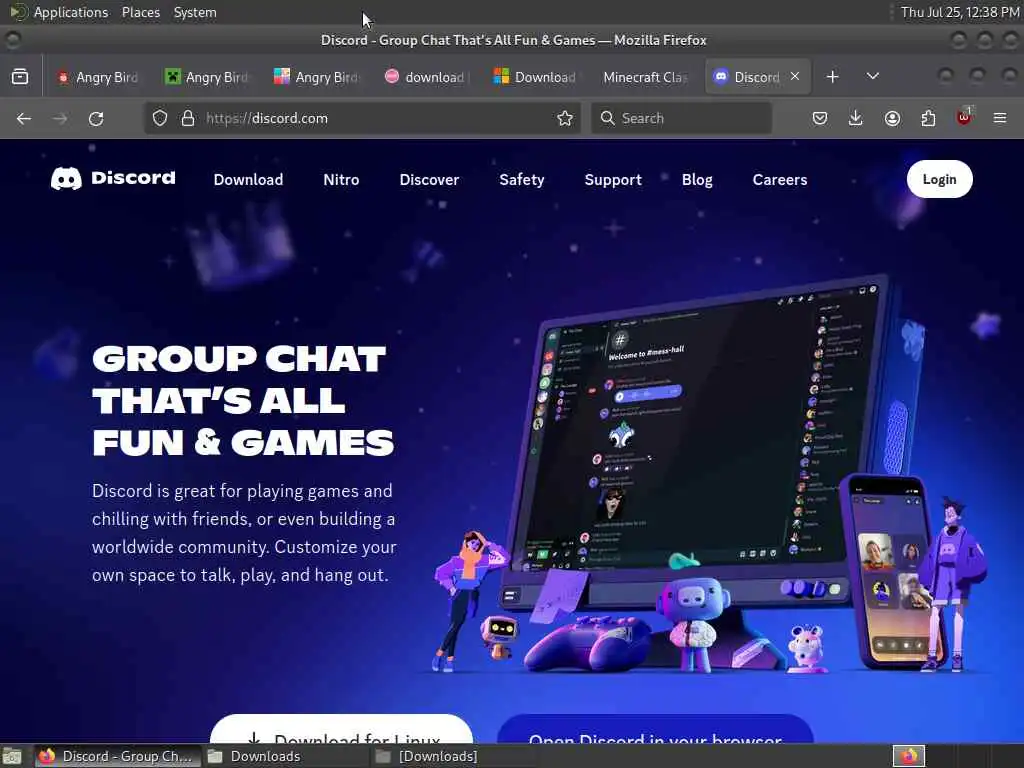Click the clock showing Thu Jul 25
1024x768 pixels.
click(x=959, y=12)
